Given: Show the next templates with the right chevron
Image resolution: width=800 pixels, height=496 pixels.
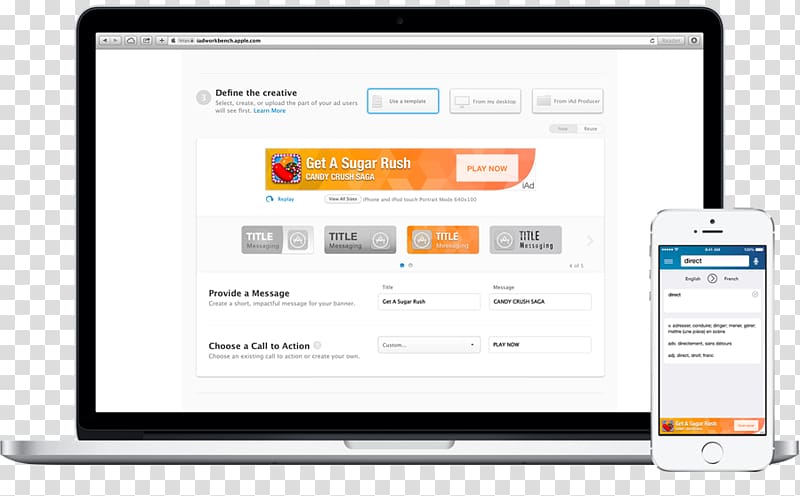Looking at the screenshot, I should tap(590, 241).
